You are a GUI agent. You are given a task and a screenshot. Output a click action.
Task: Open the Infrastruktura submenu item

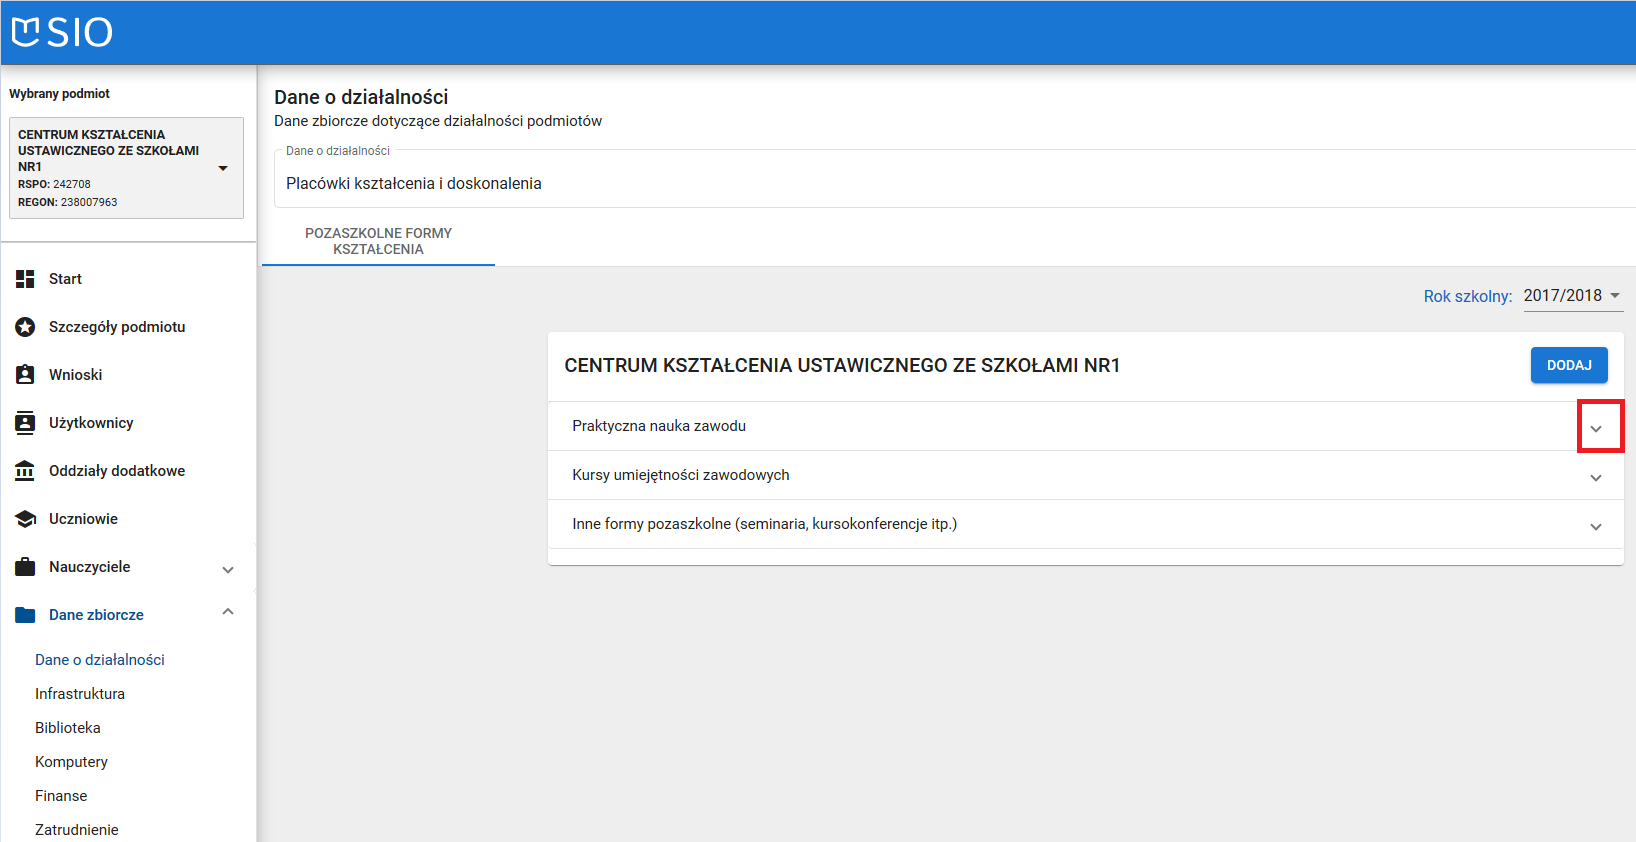point(80,694)
